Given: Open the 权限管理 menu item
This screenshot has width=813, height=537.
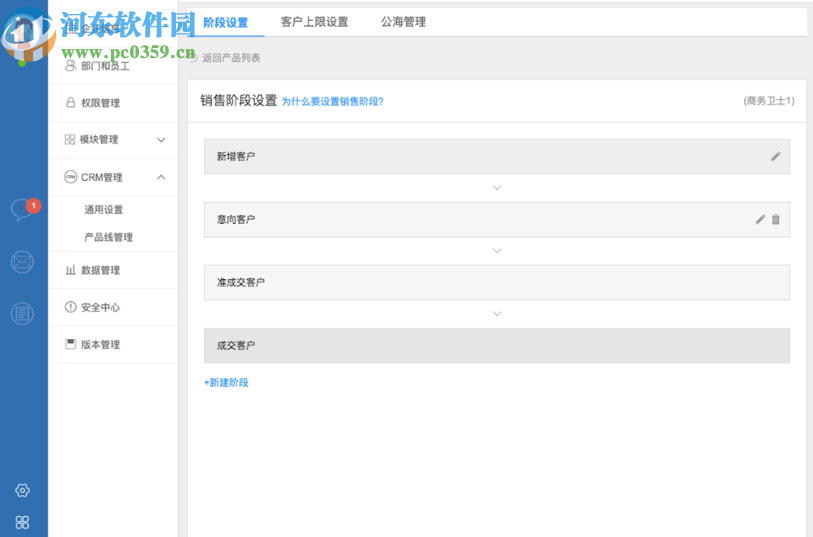Looking at the screenshot, I should pos(114,103).
